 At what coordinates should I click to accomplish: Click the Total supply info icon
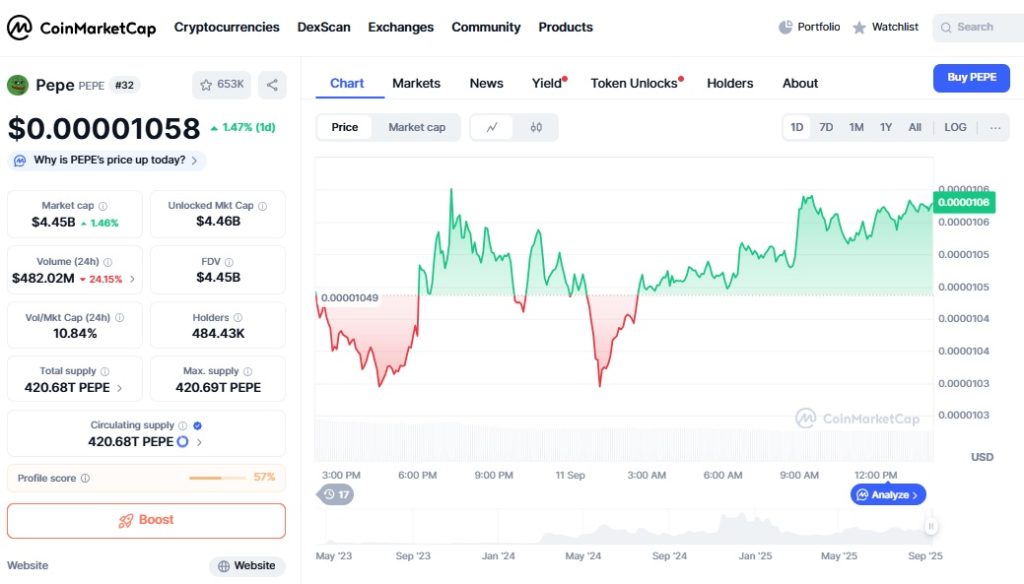104,371
